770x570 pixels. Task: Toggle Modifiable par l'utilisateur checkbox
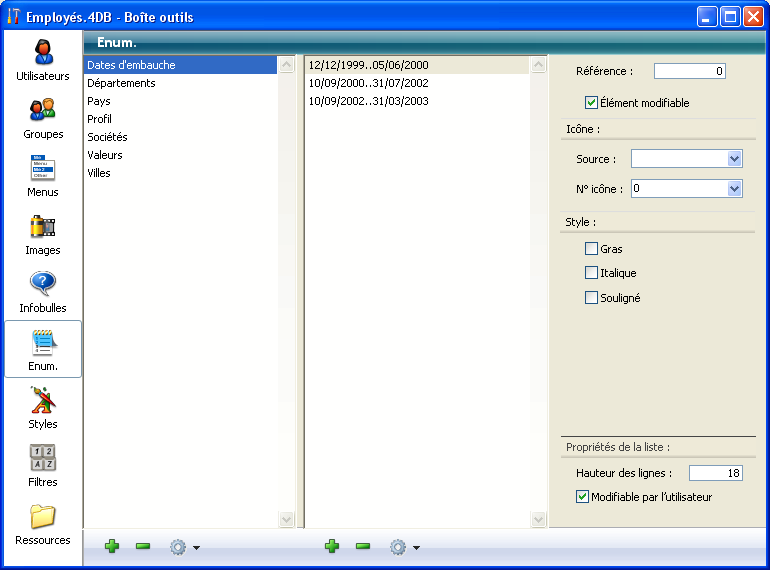(x=583, y=497)
